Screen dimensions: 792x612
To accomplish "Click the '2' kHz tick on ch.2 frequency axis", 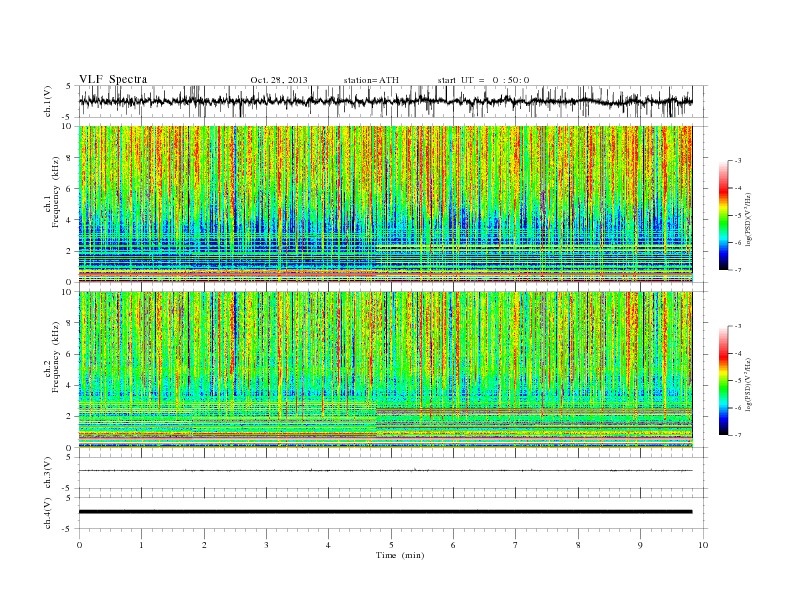I will (x=70, y=417).
